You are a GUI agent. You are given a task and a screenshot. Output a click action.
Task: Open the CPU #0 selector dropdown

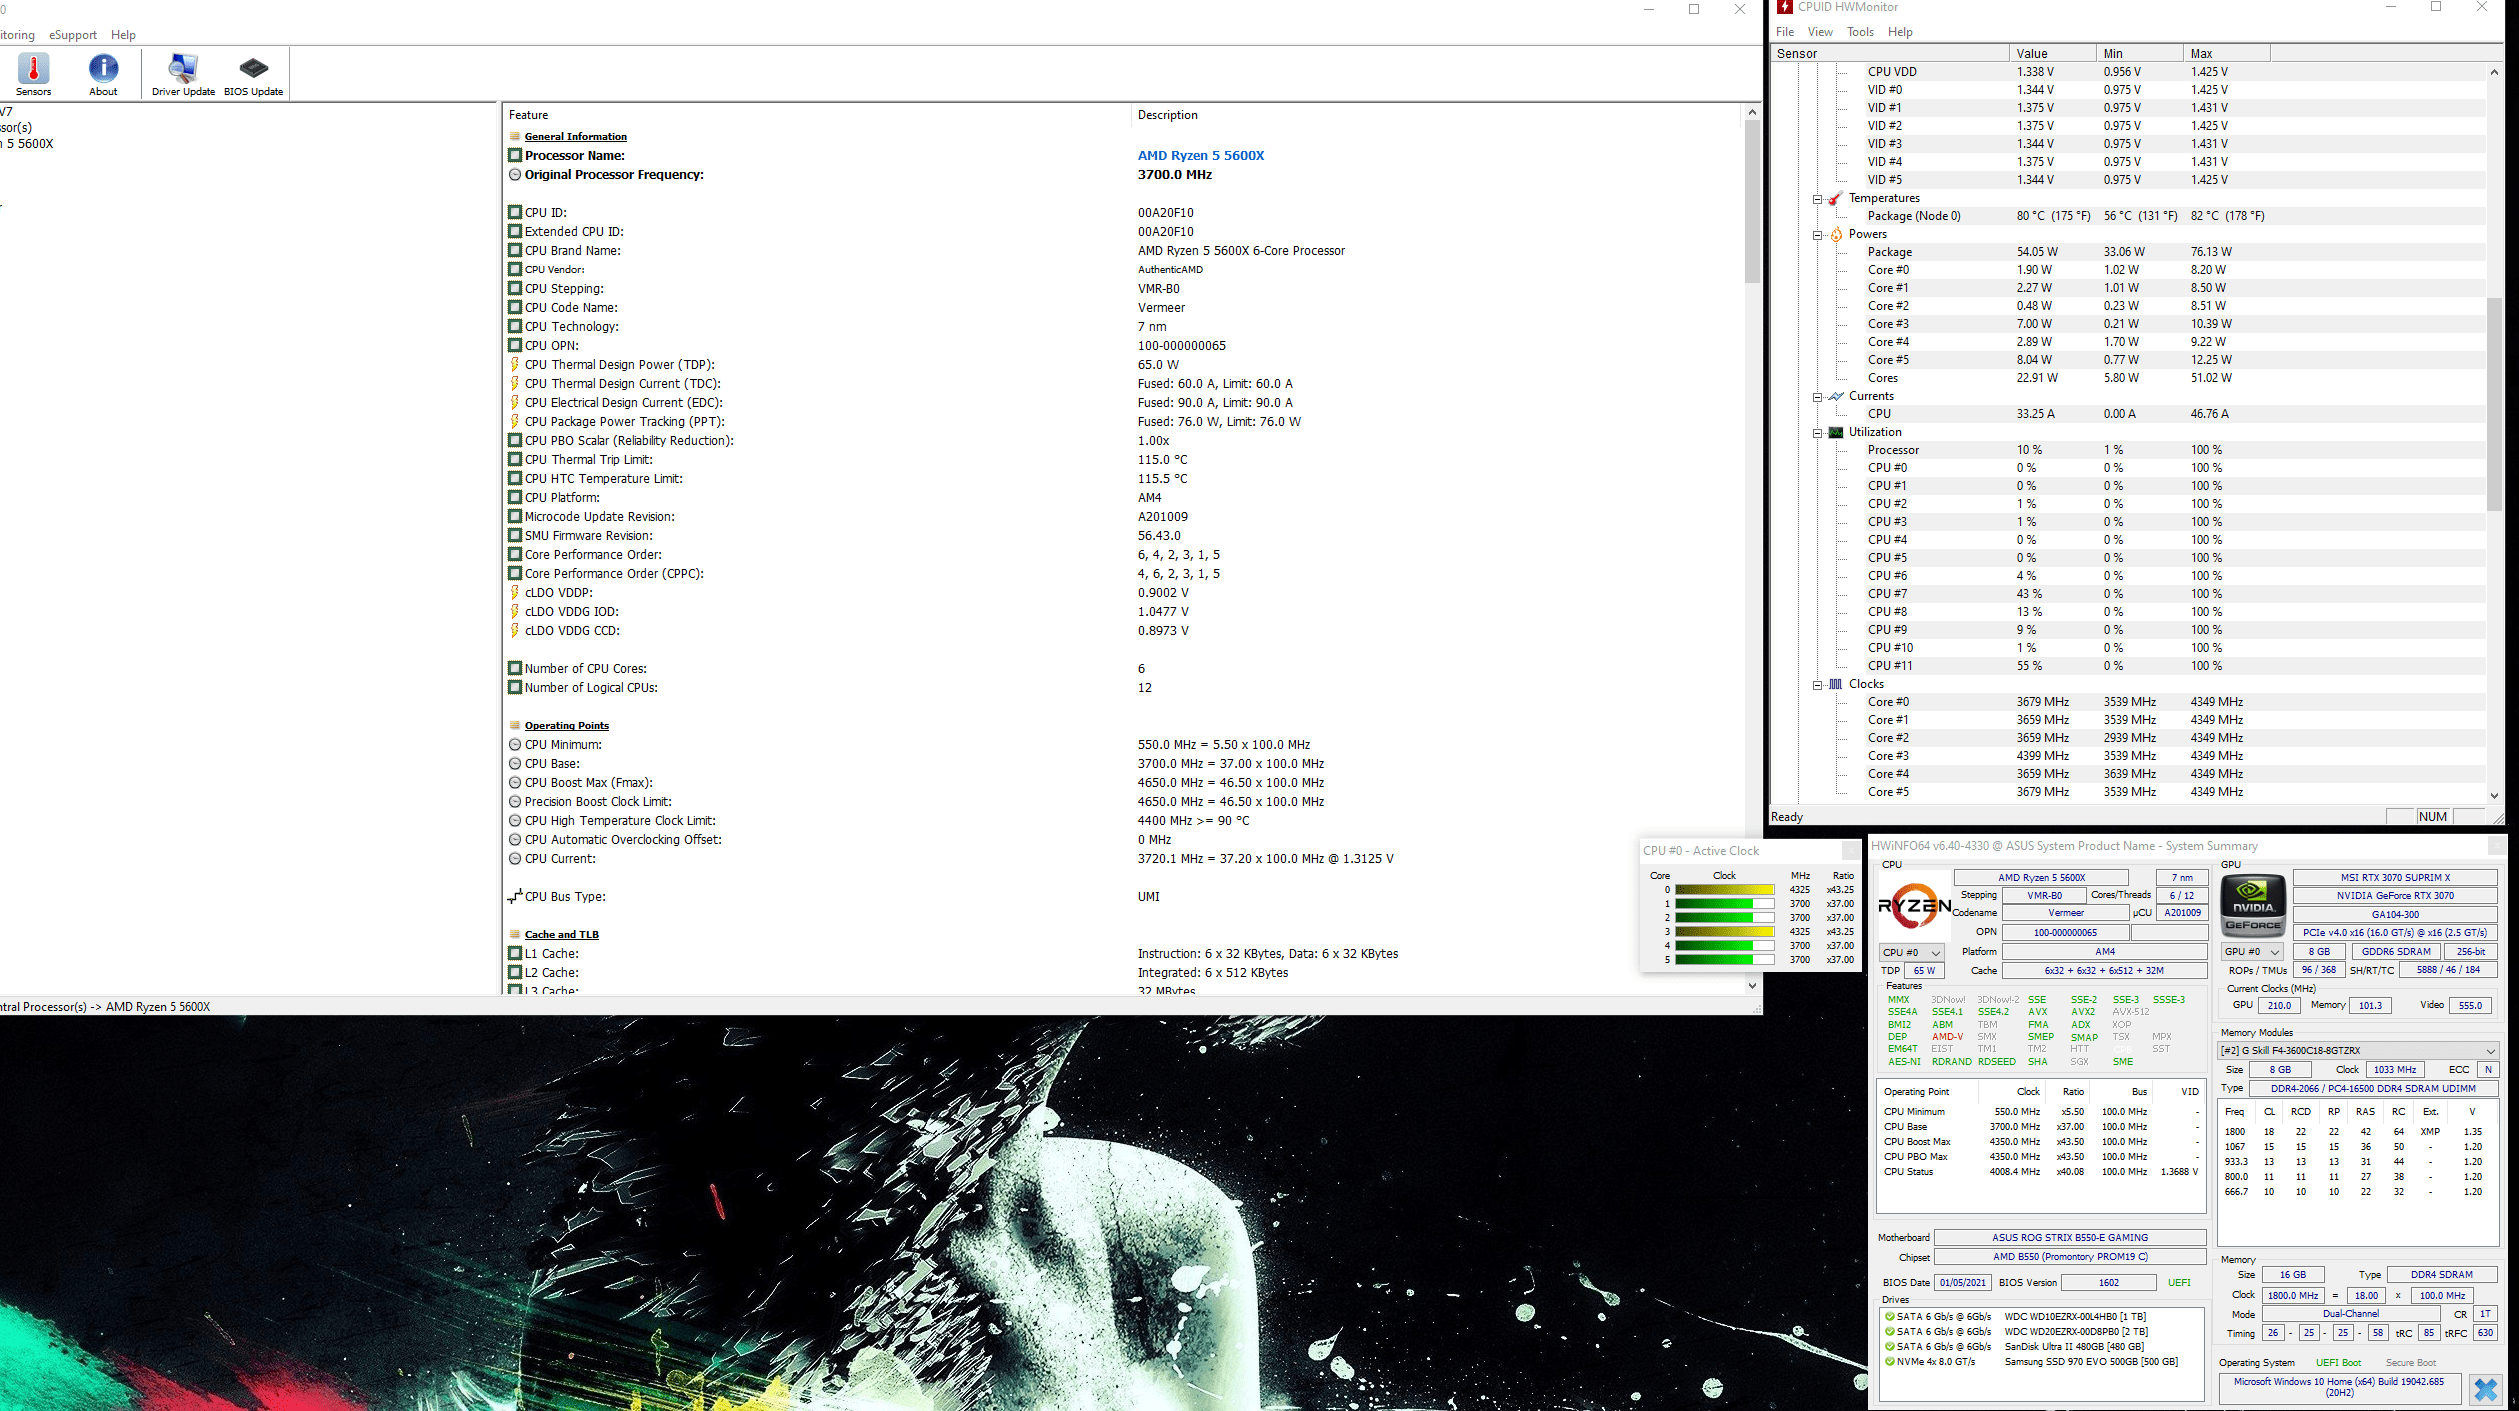click(x=1911, y=953)
